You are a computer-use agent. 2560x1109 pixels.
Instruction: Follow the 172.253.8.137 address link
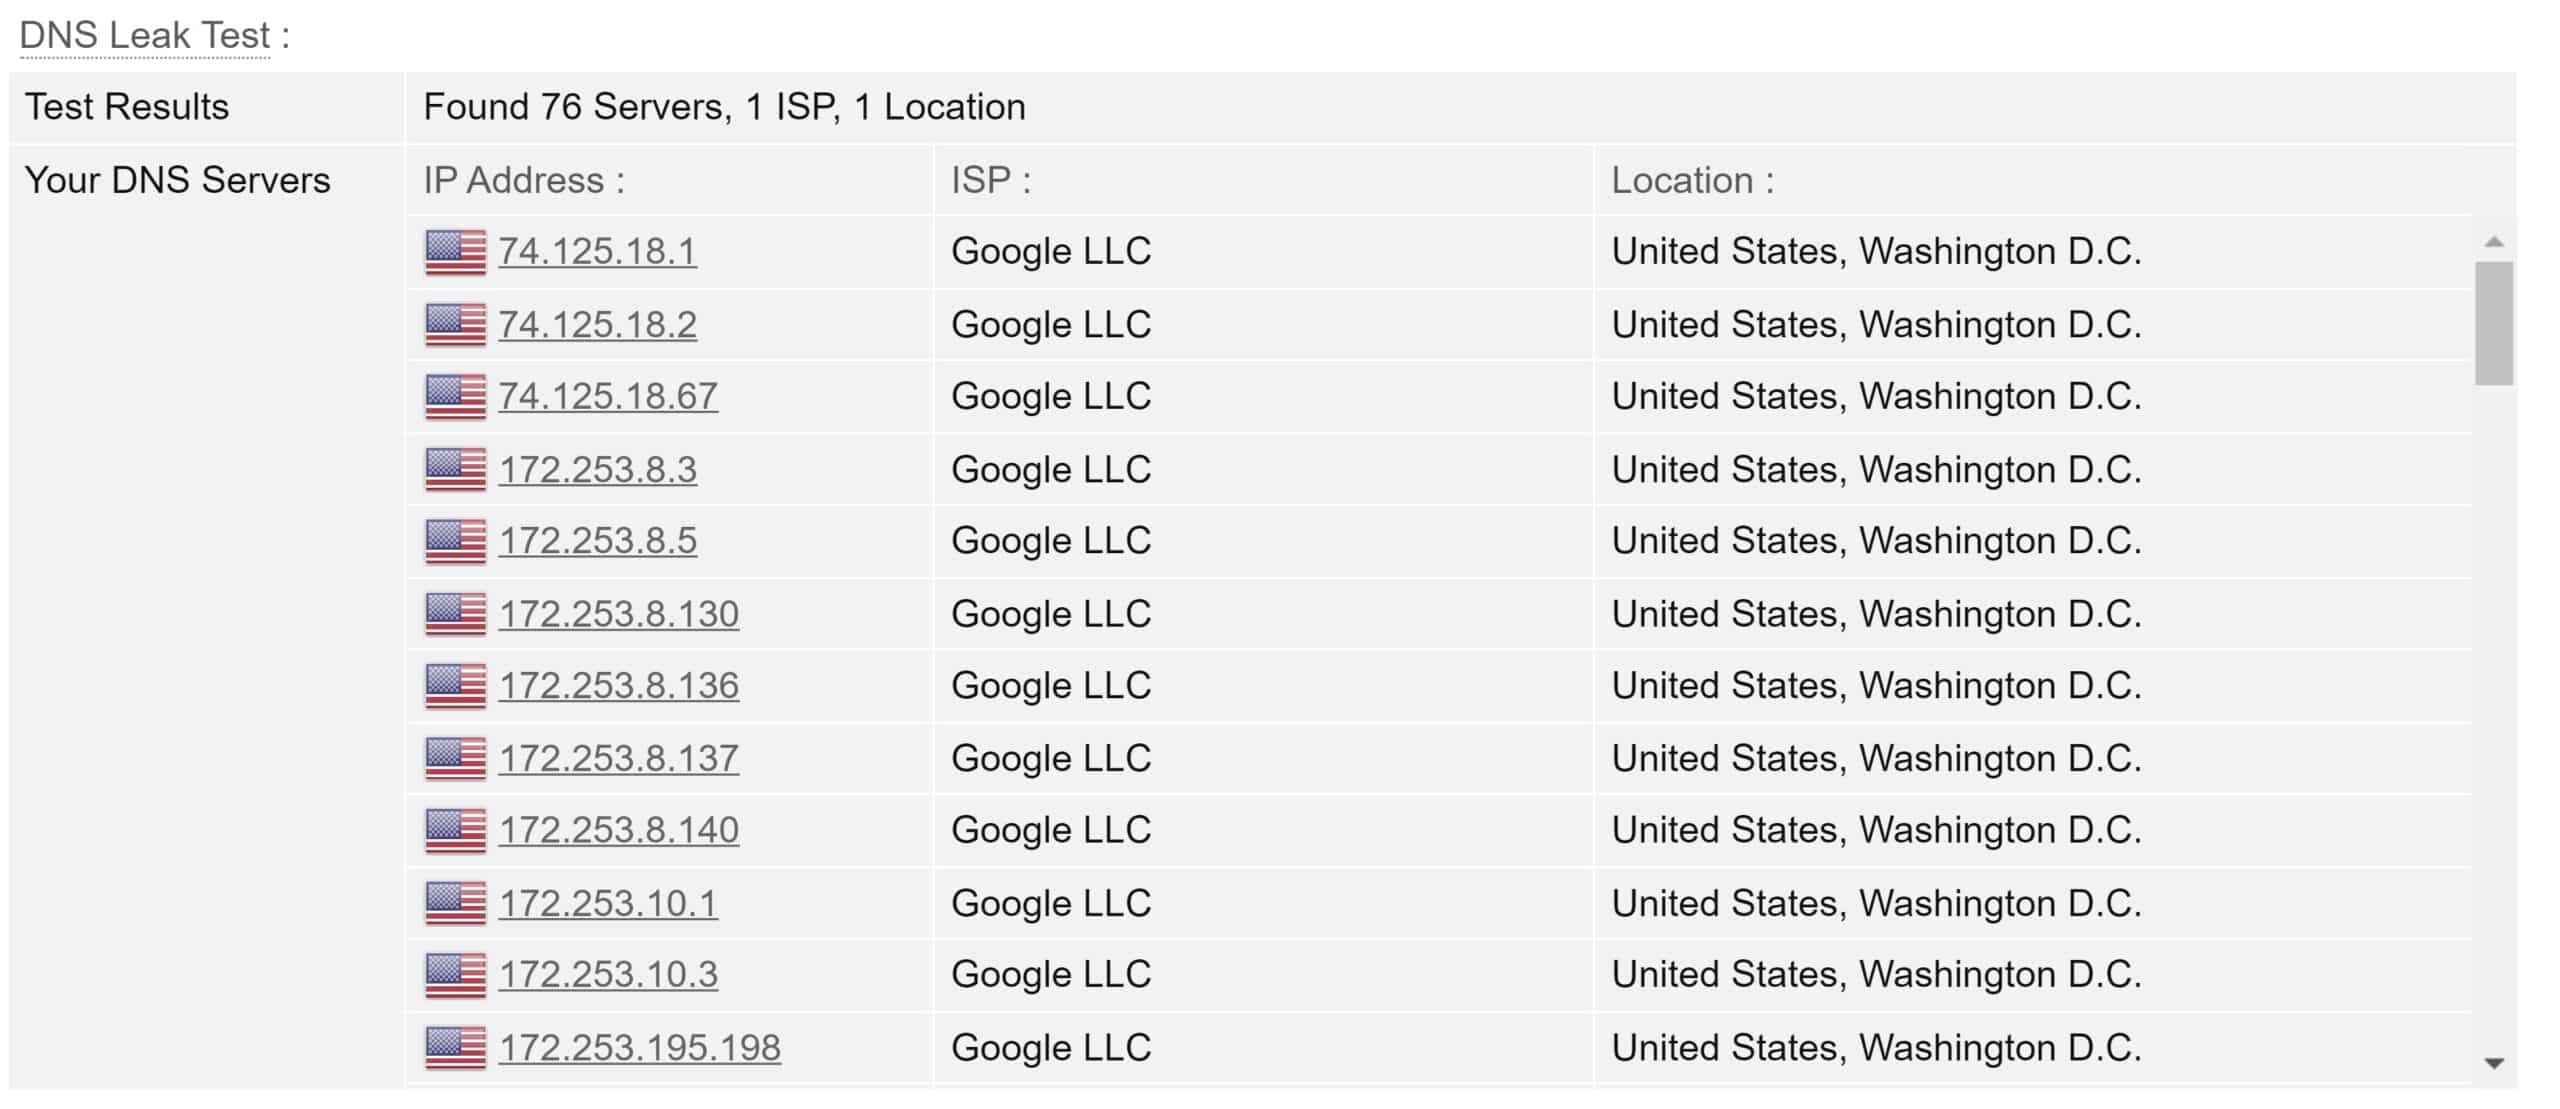619,758
